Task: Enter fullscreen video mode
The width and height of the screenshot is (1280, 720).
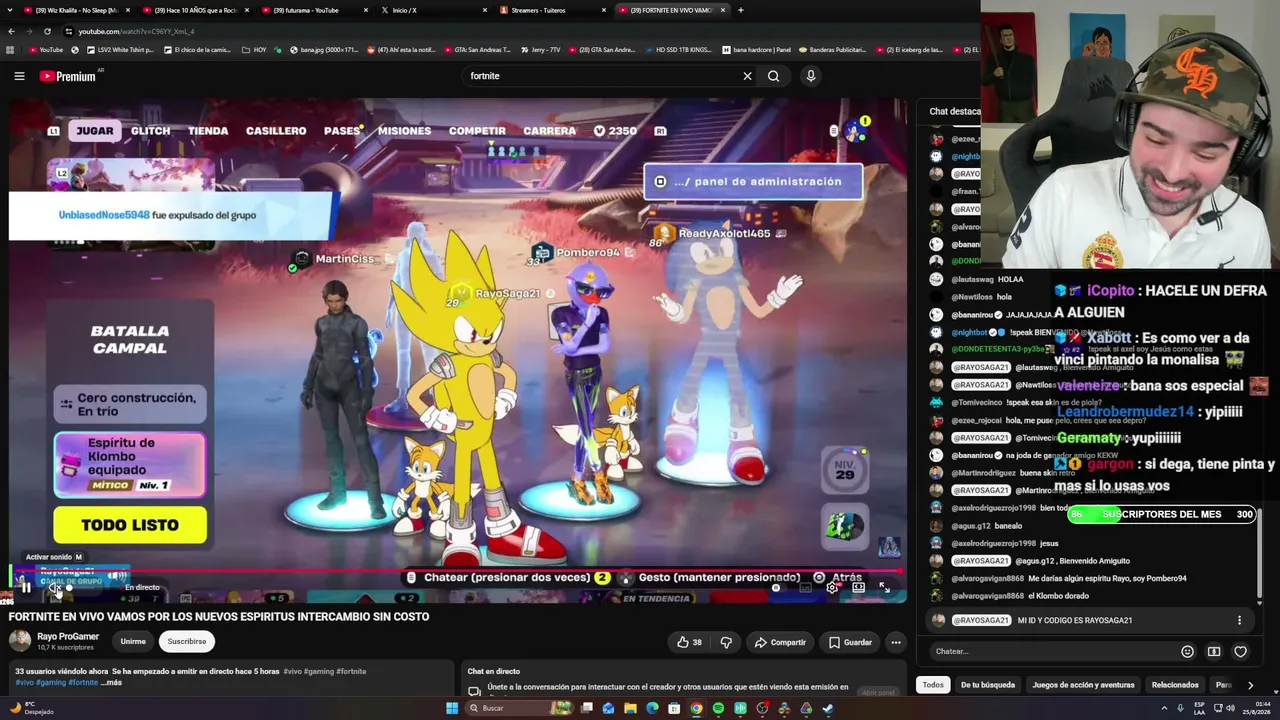Action: pyautogui.click(x=884, y=588)
